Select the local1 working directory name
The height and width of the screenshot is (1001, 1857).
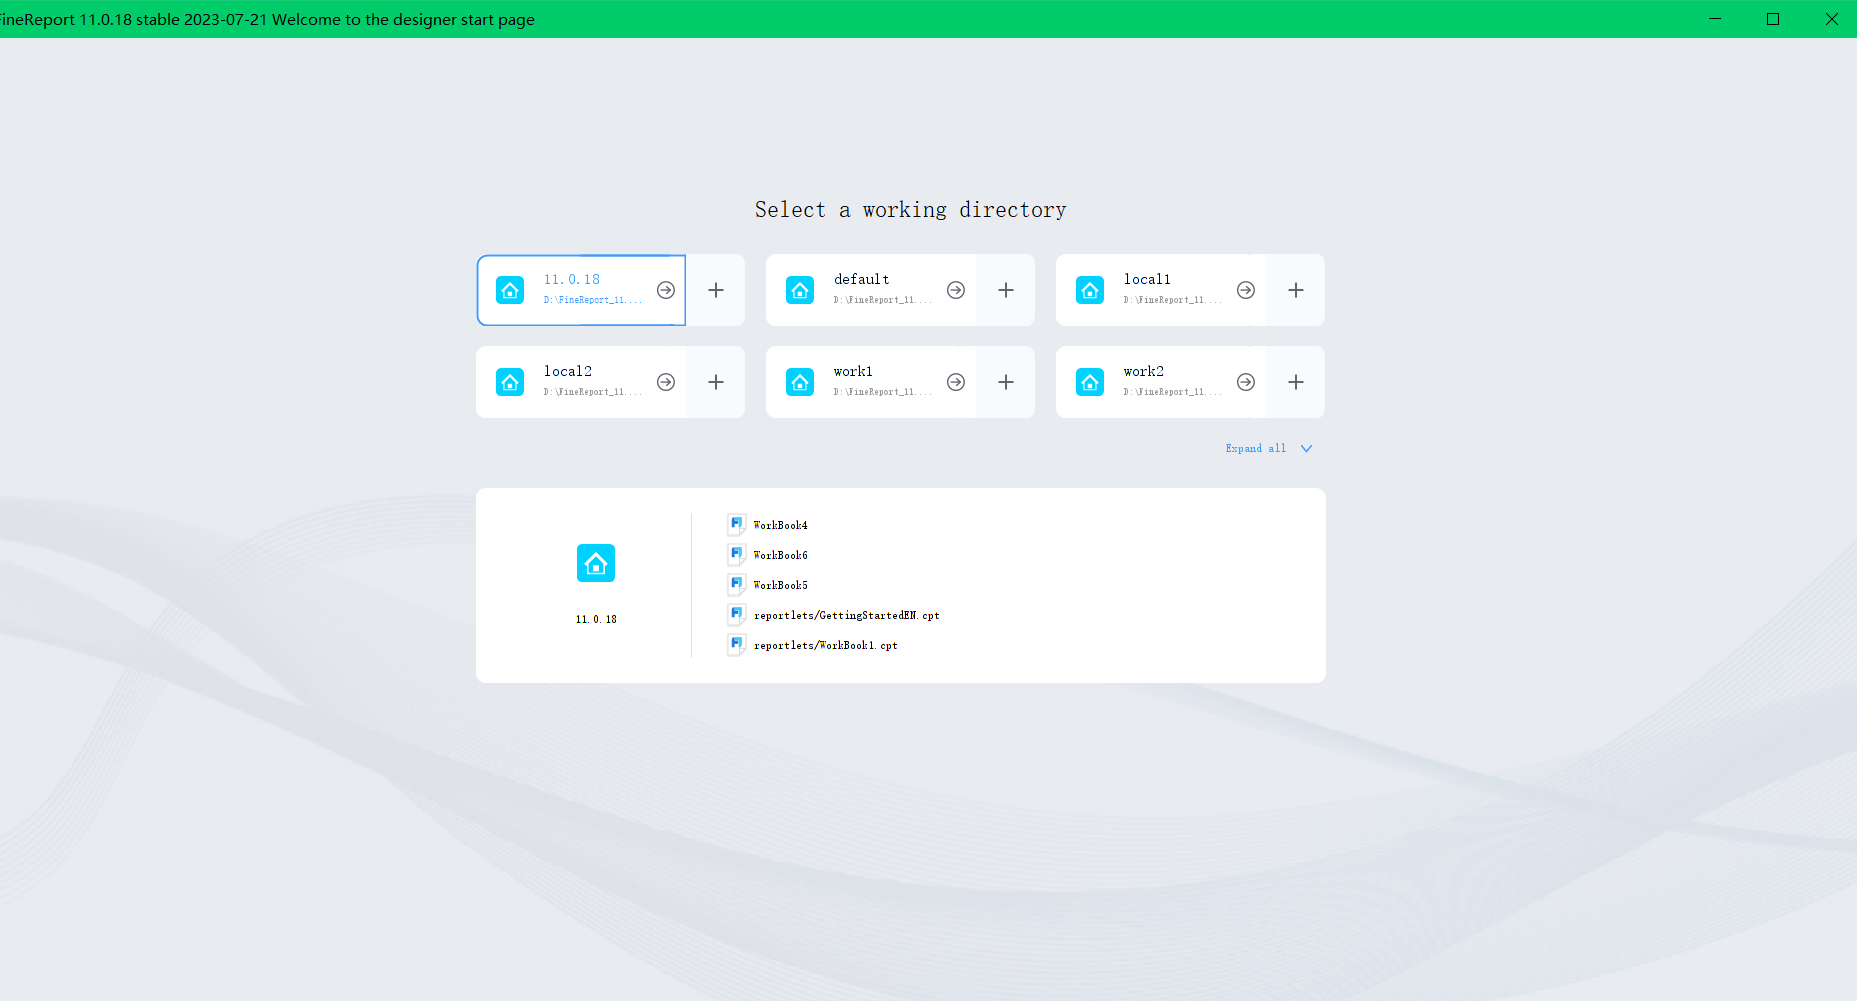[1147, 279]
